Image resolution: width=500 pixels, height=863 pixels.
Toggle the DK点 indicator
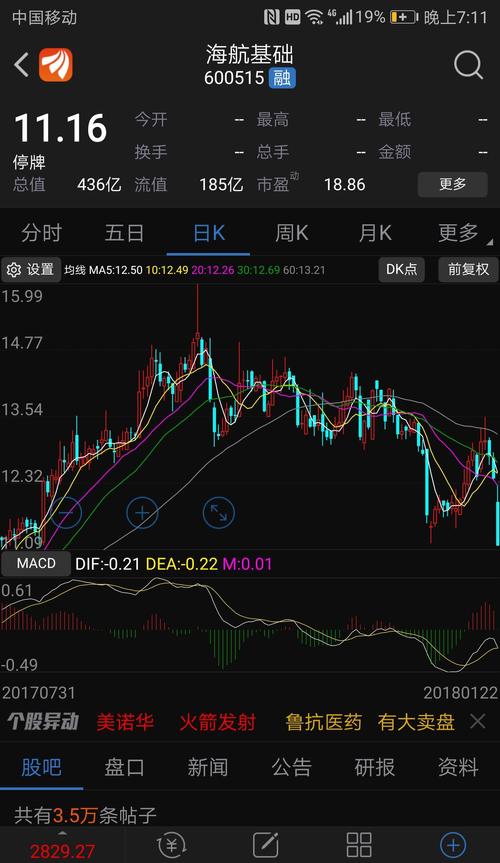point(401,269)
